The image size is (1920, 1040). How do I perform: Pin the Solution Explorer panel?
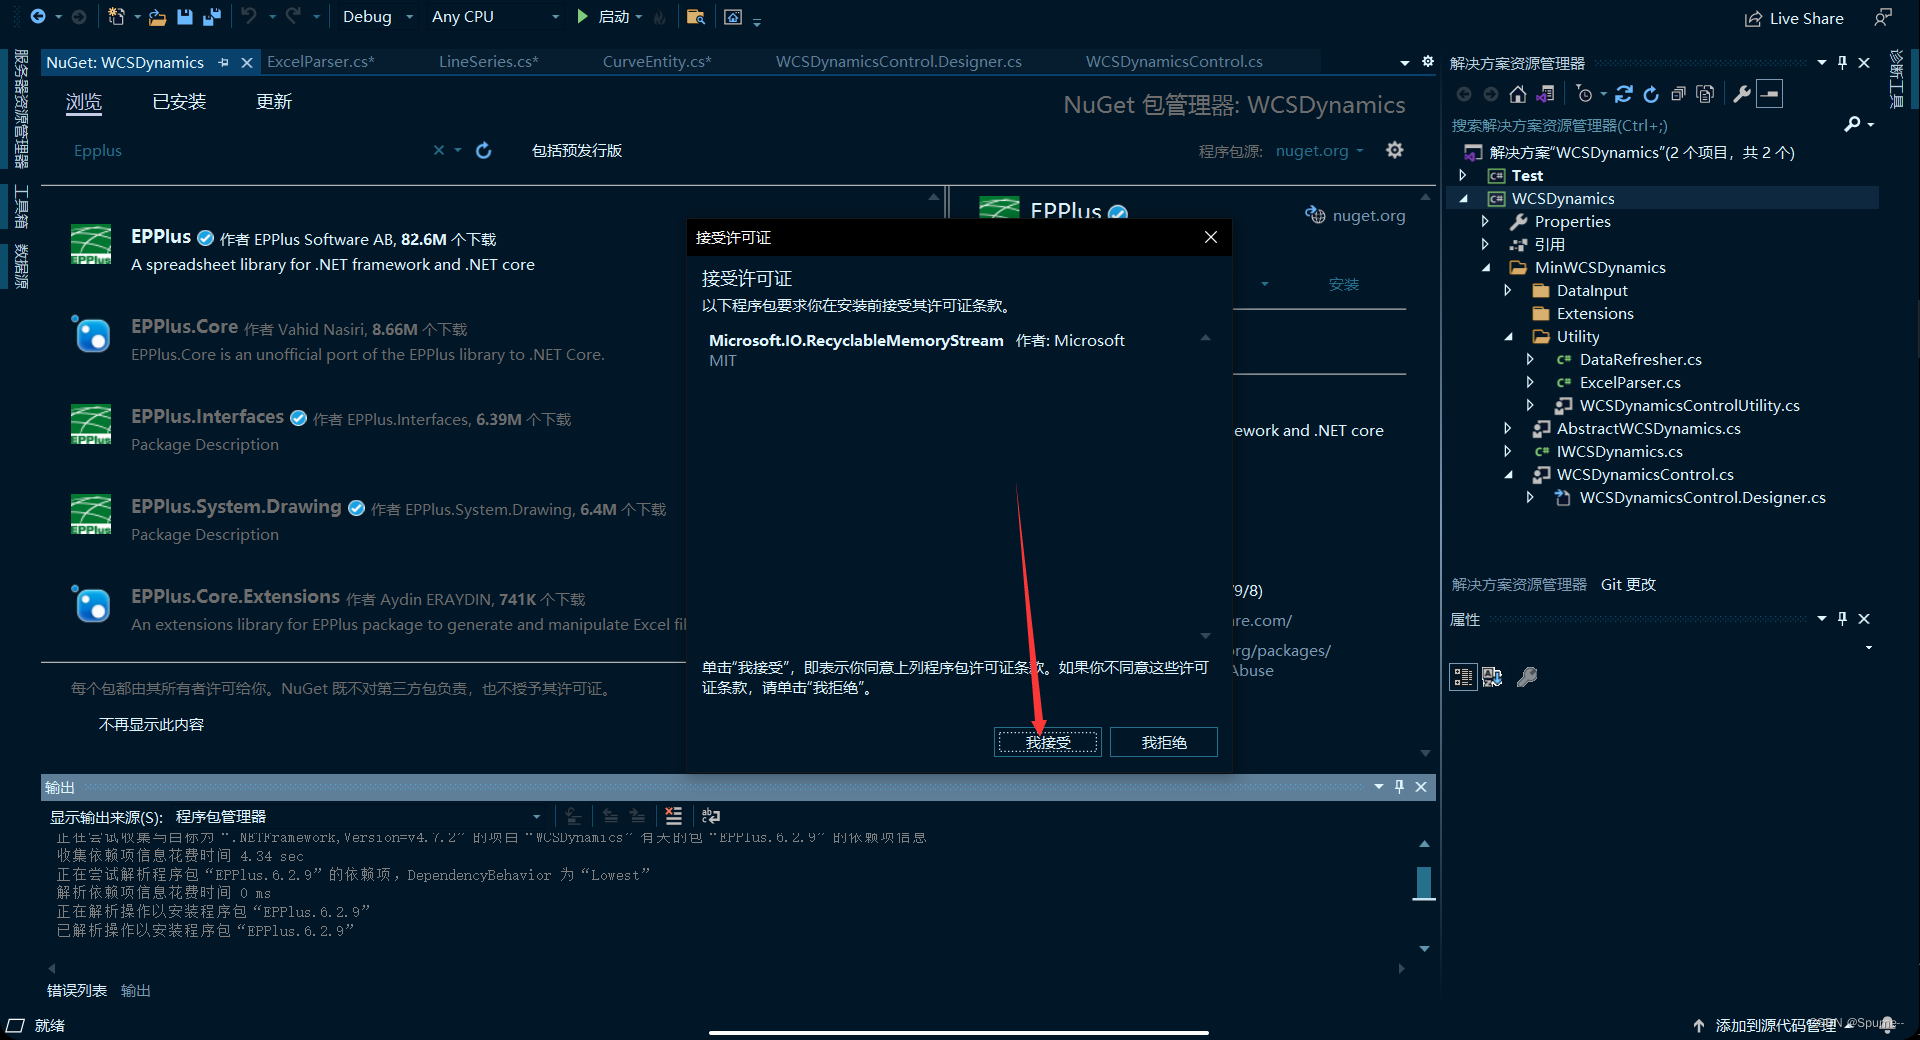(1842, 62)
